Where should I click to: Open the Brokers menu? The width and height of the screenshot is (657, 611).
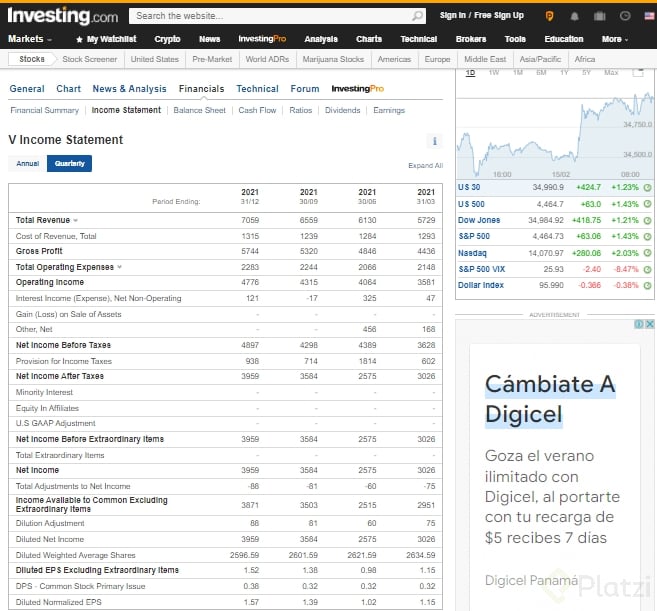click(x=471, y=39)
